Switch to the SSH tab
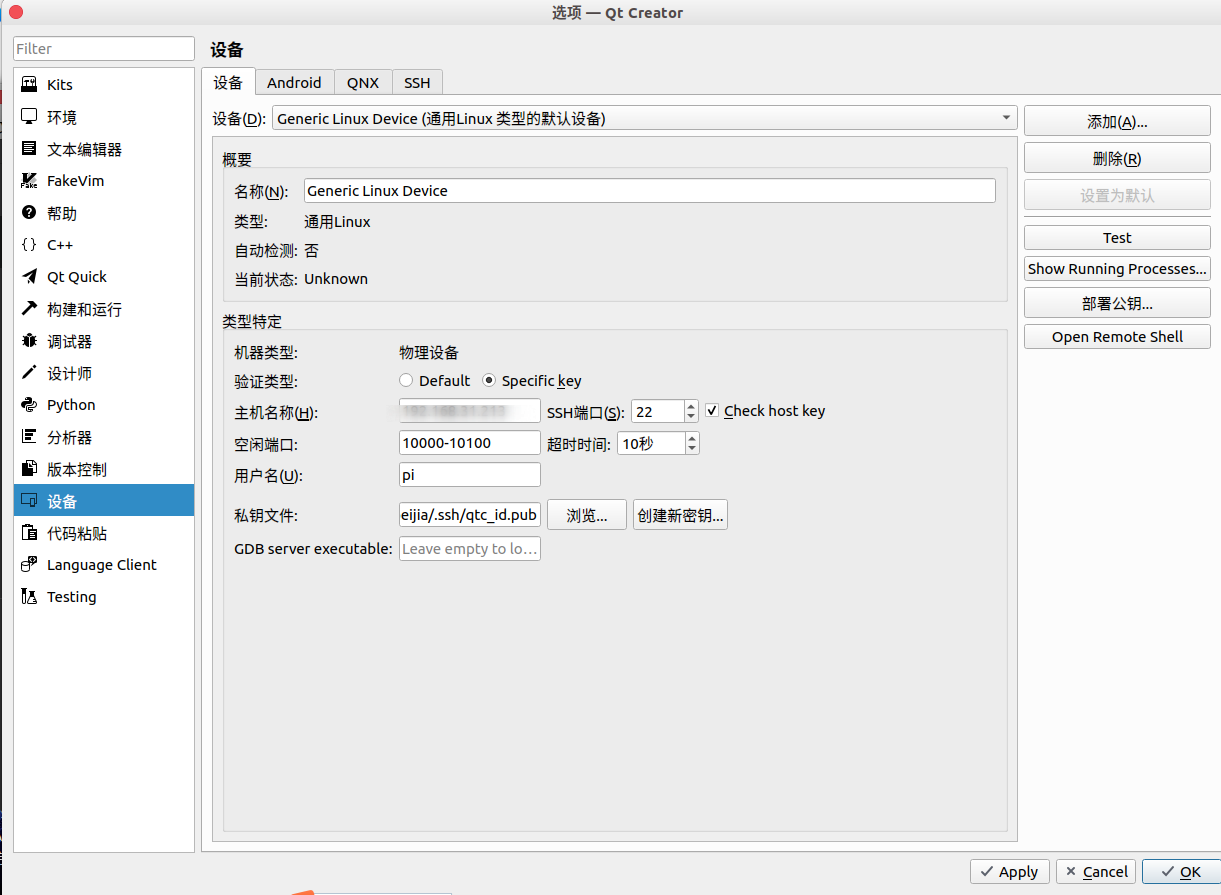 [x=417, y=82]
